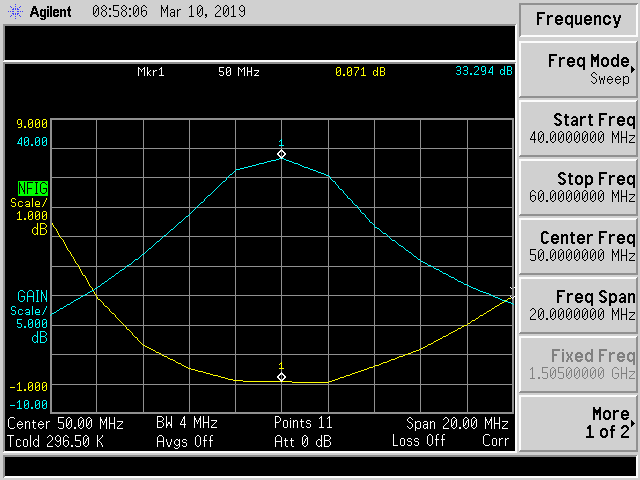640x480 pixels.
Task: Open the Start Freq 40 MHz softkey
Action: tap(578, 129)
